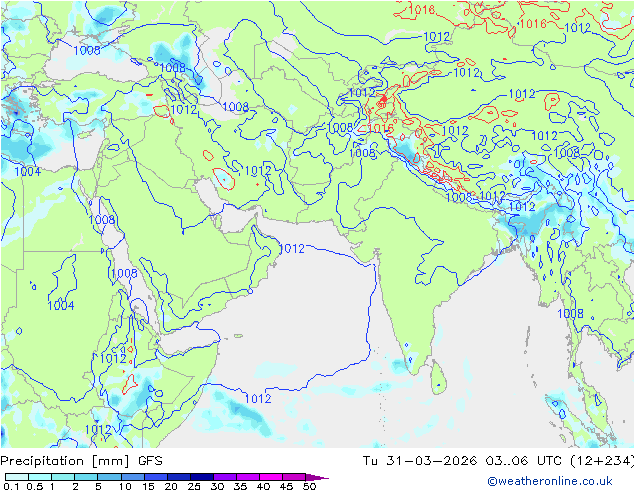Image resolution: width=634 pixels, height=490 pixels.
Task: Click the Sri Lanka island on the map
Action: pyautogui.click(x=438, y=378)
